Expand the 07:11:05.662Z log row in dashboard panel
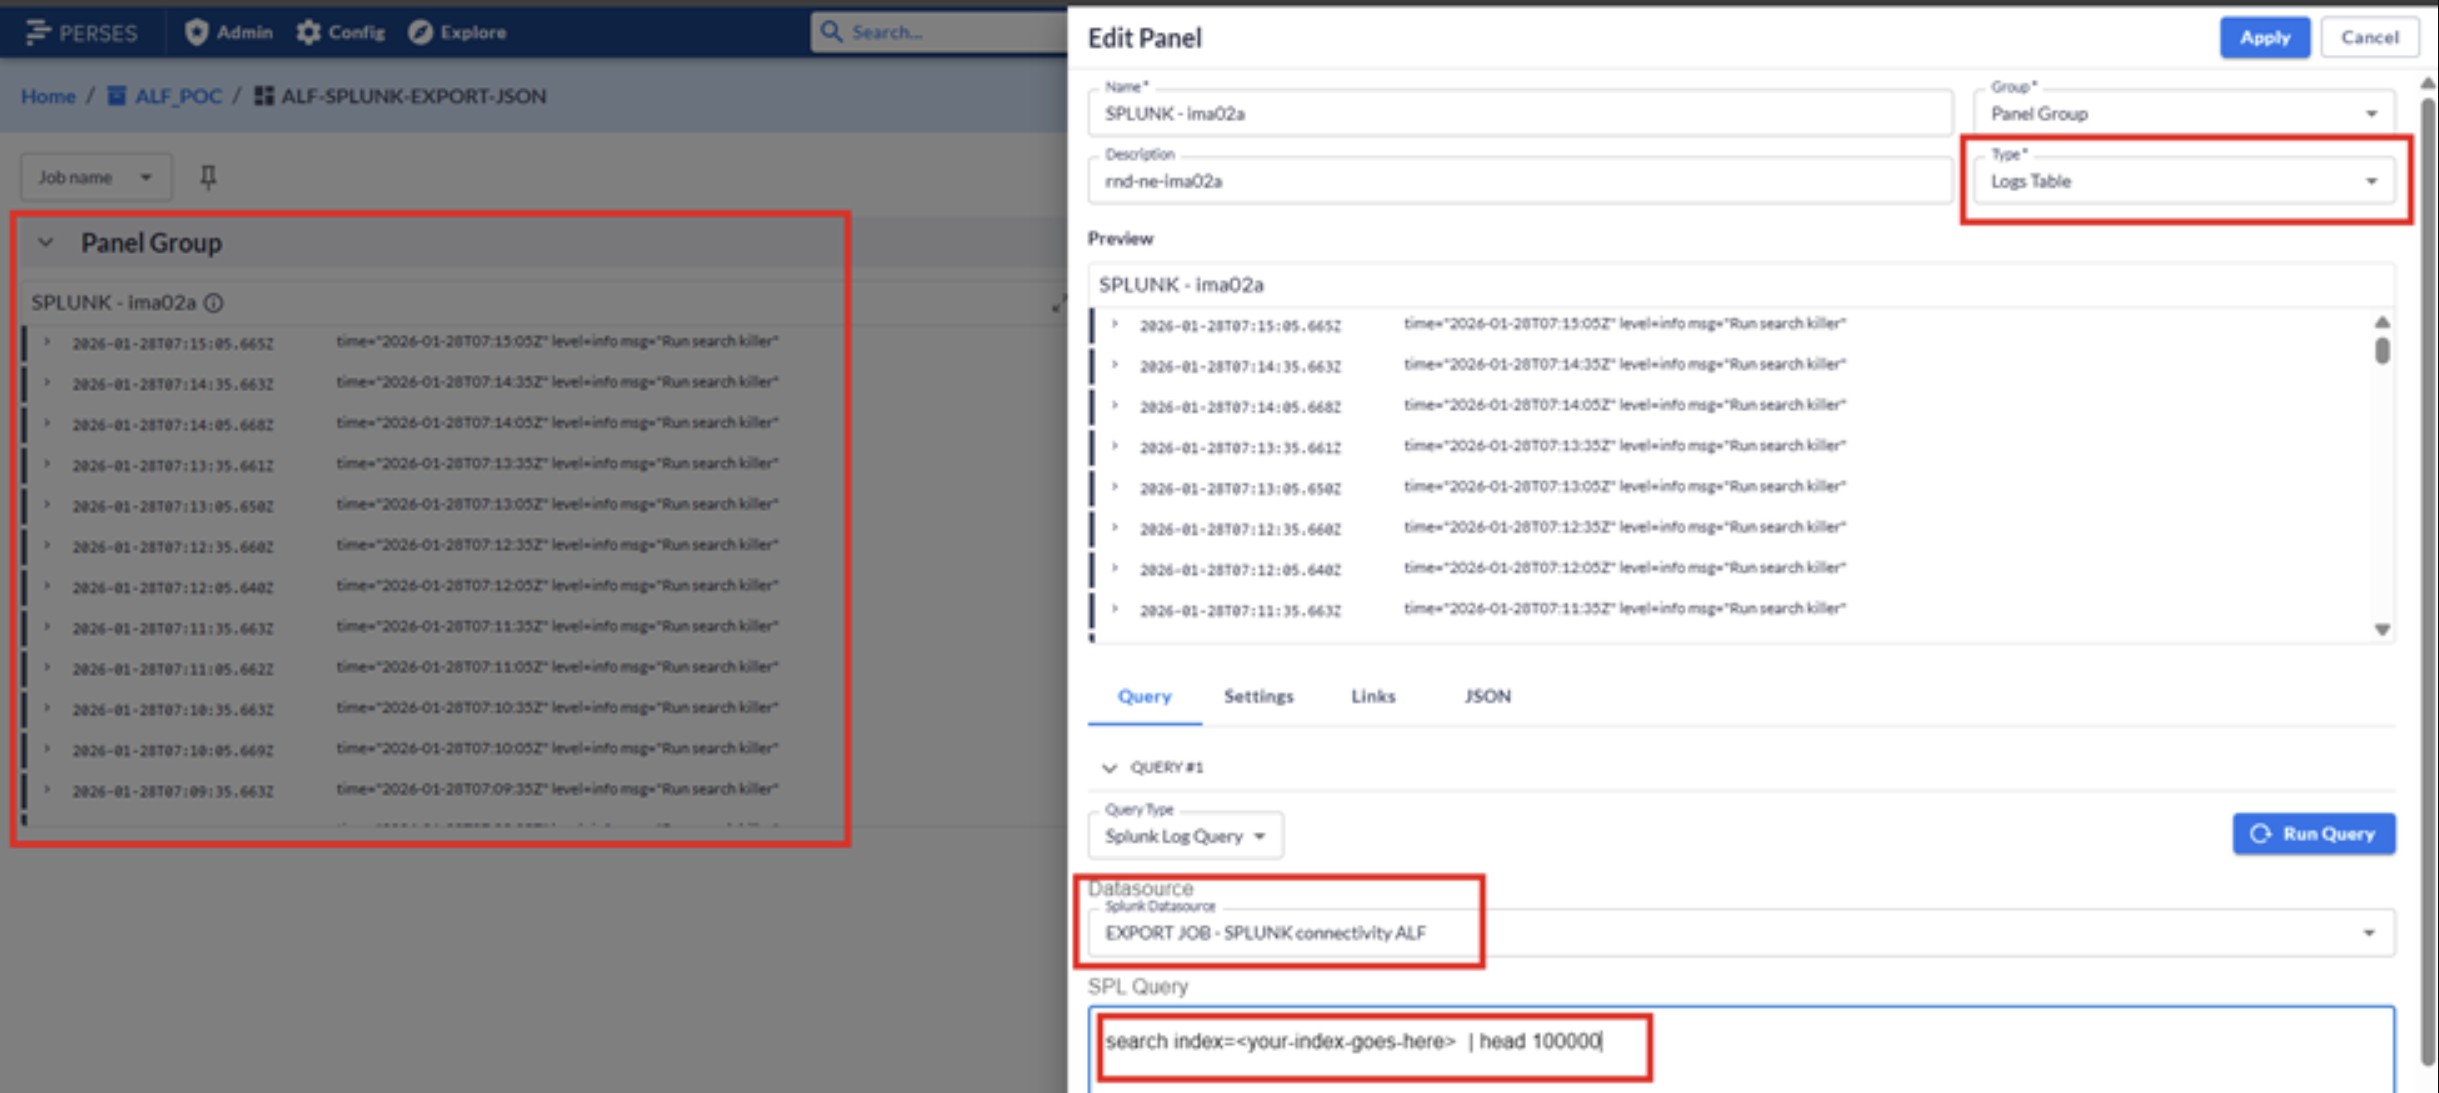The height and width of the screenshot is (1093, 2439). click(x=47, y=668)
